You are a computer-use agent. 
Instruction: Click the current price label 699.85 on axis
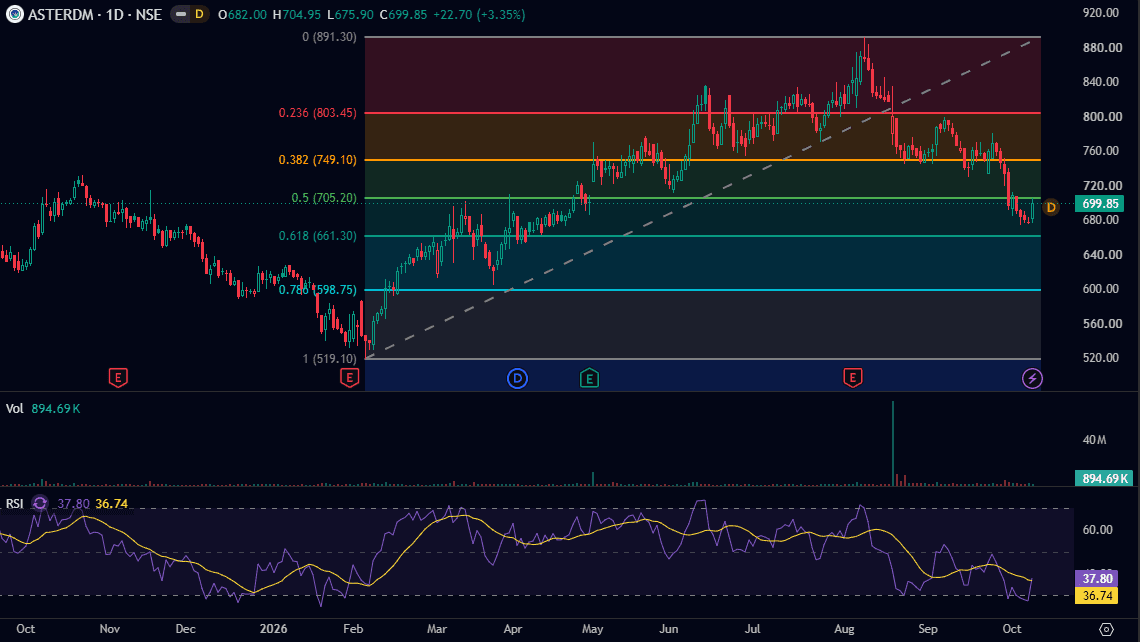(x=1100, y=204)
